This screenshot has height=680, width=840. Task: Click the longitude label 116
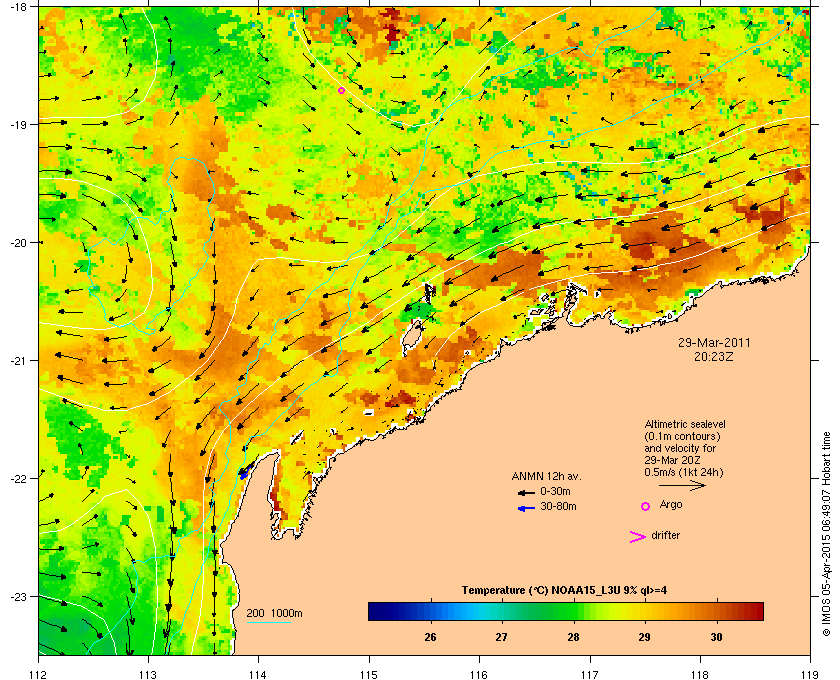[x=479, y=675]
